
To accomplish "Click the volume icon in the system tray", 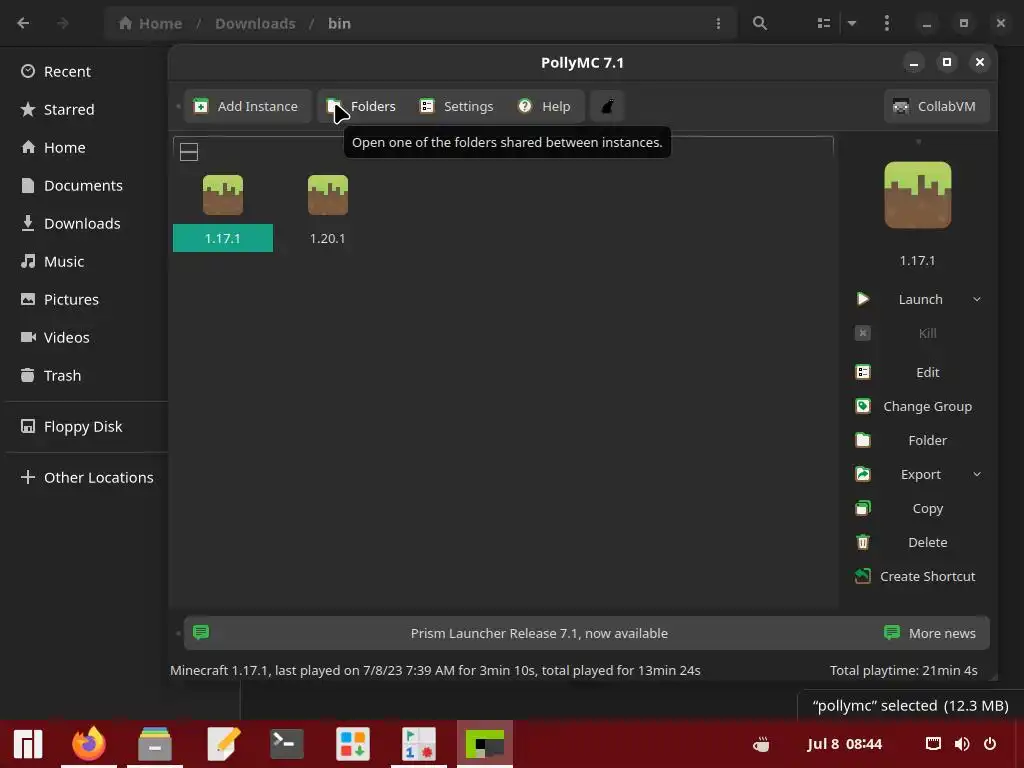I will [x=962, y=744].
